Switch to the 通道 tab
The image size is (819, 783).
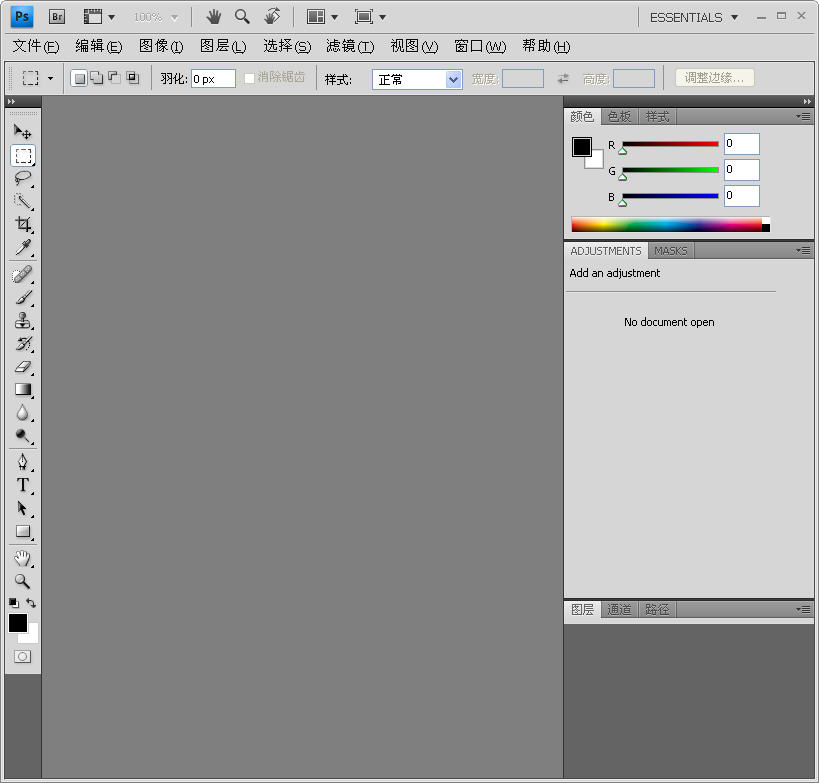619,609
